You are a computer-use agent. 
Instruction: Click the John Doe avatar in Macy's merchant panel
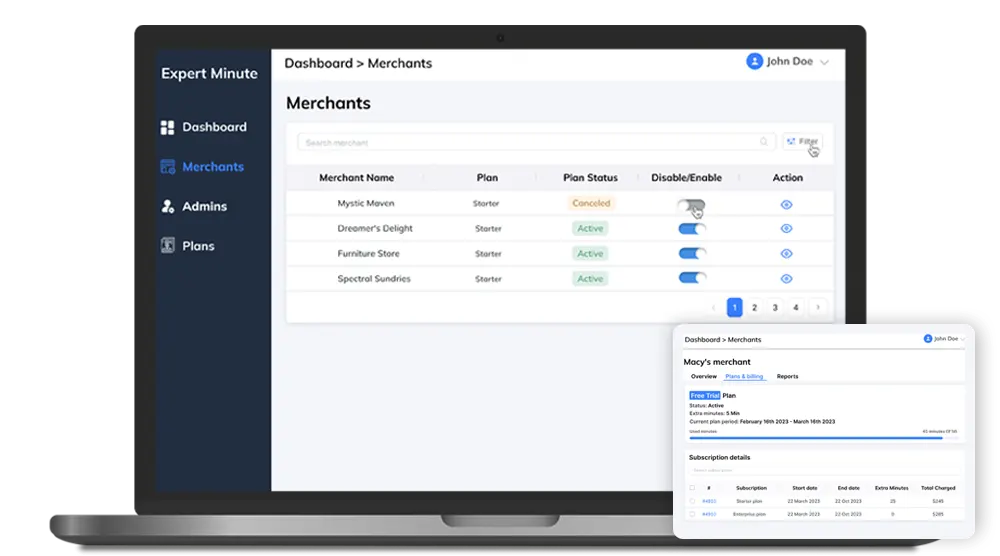click(x=928, y=339)
